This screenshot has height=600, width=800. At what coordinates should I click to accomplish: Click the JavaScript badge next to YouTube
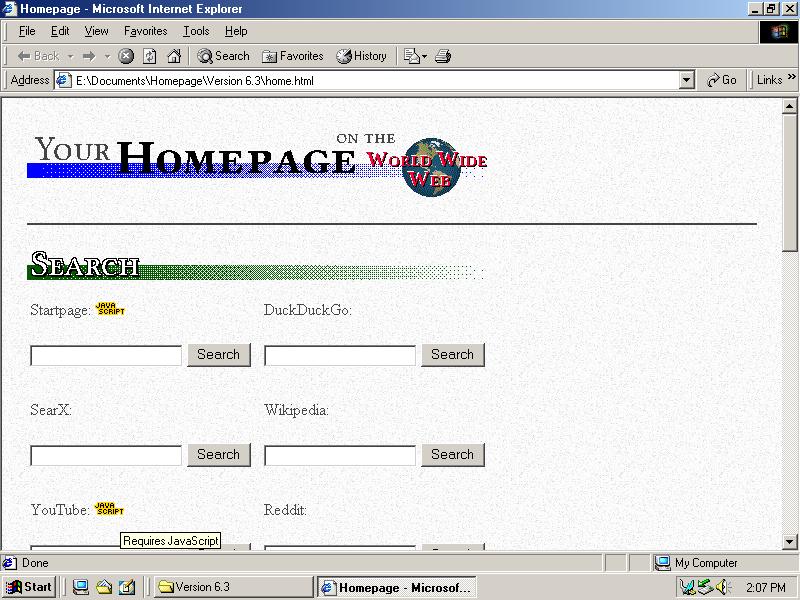109,509
